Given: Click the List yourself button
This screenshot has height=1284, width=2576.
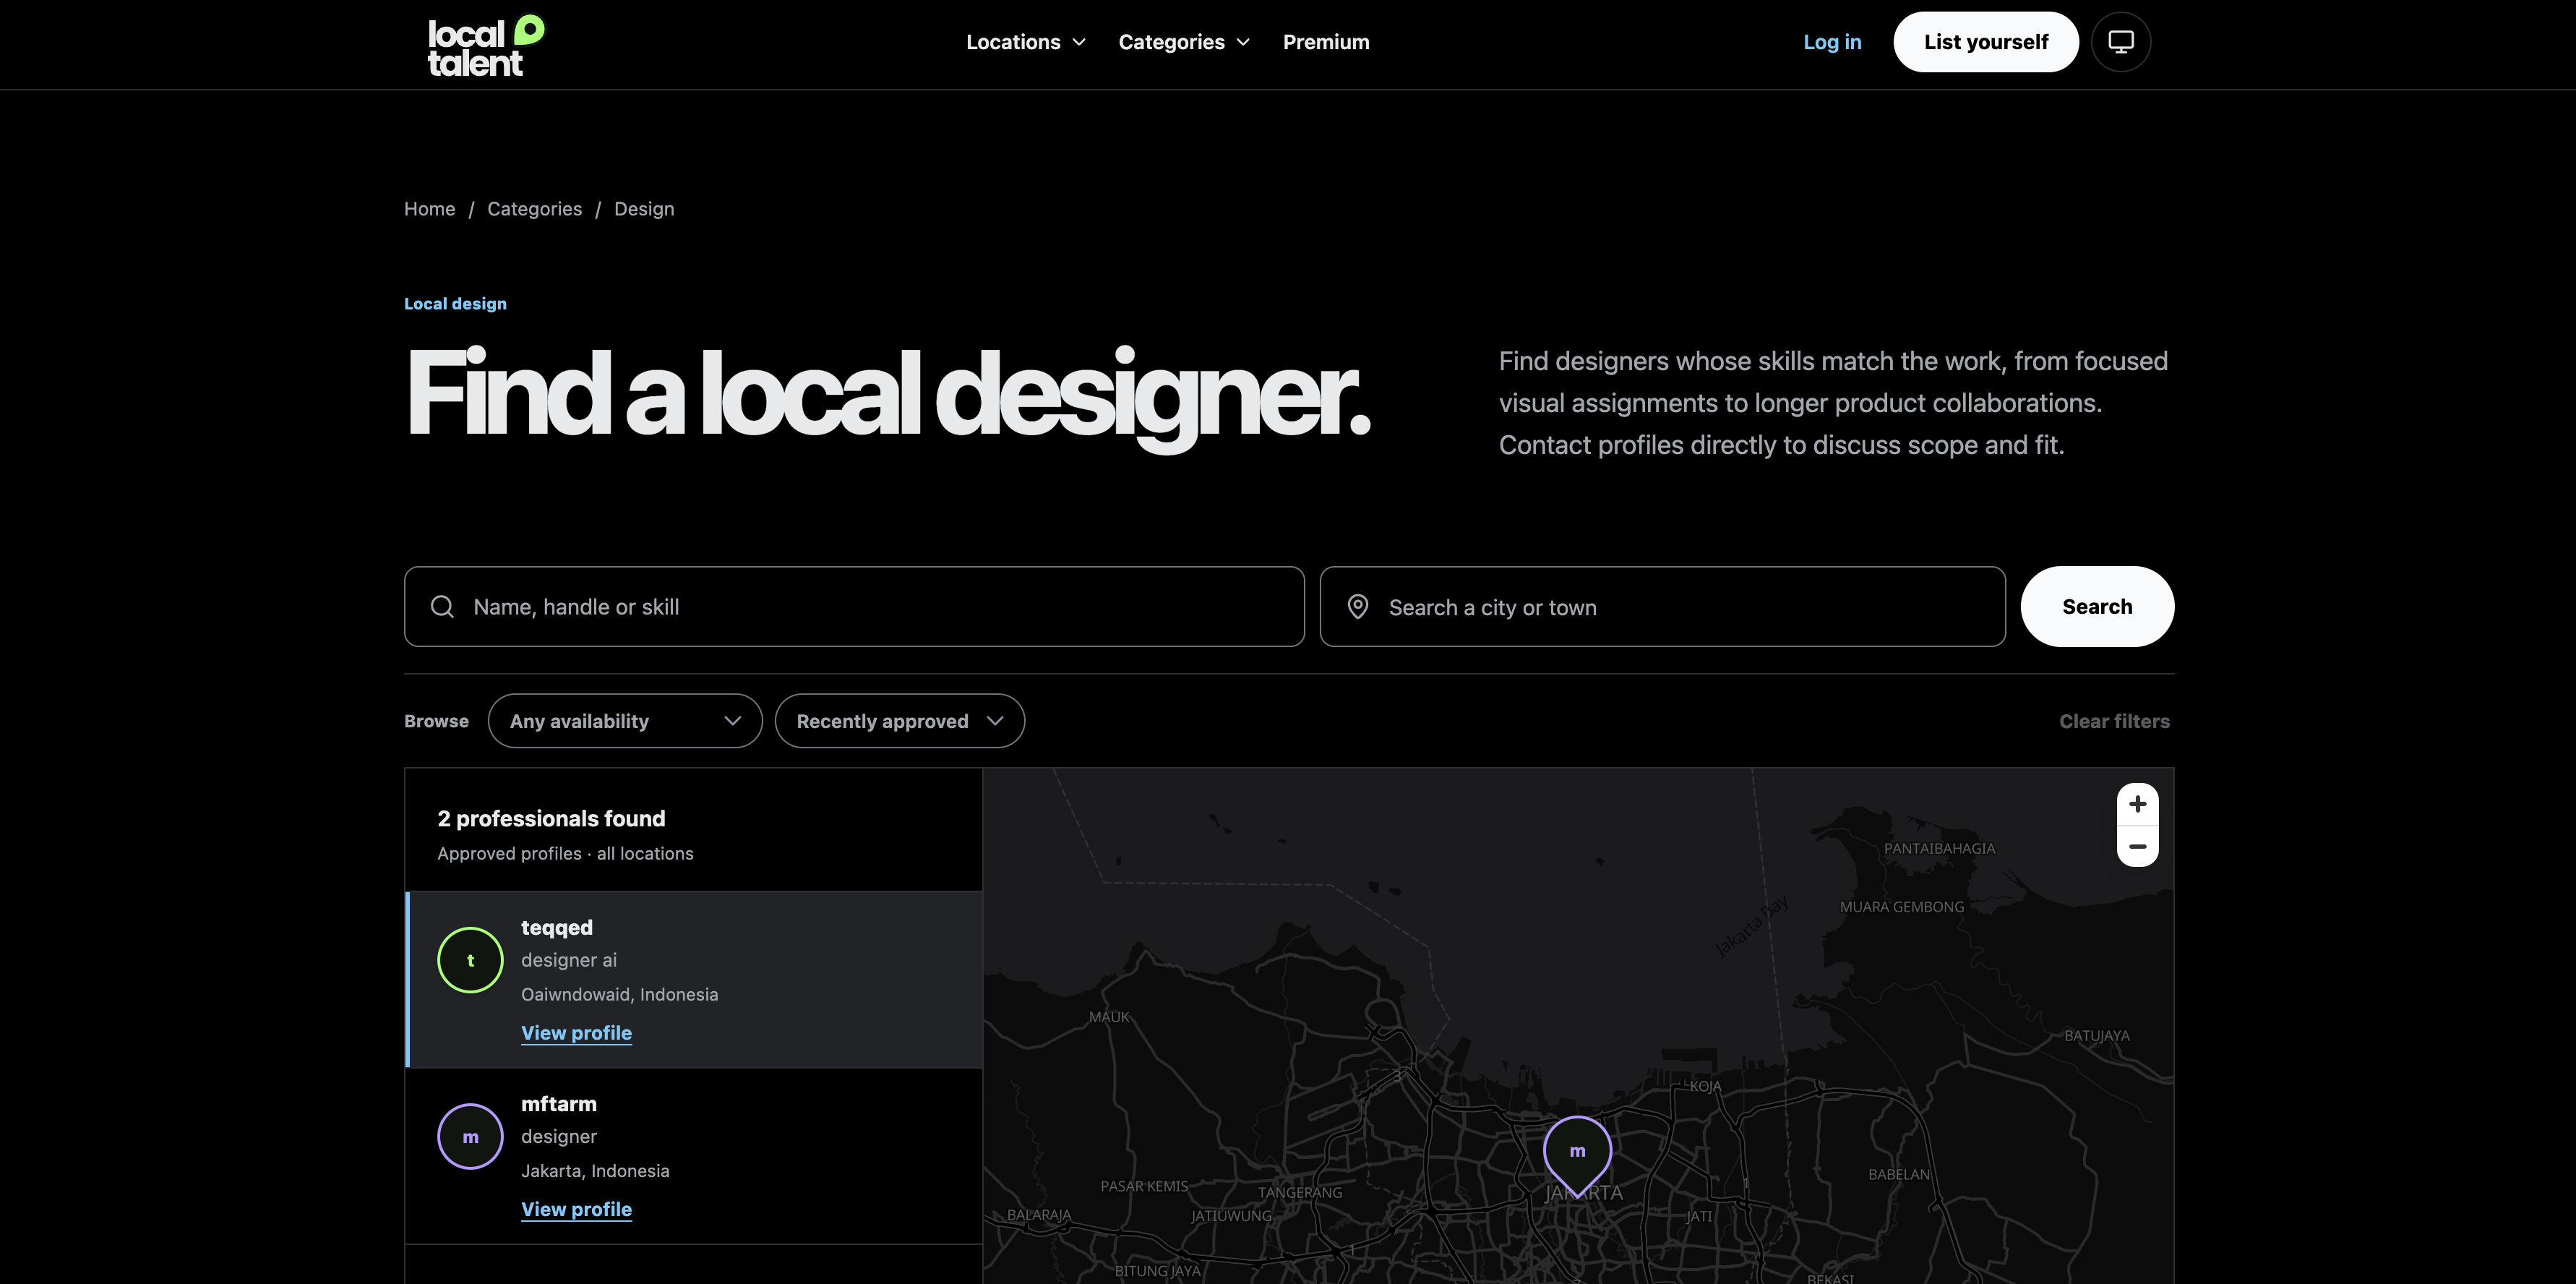Looking at the screenshot, I should coord(1985,42).
